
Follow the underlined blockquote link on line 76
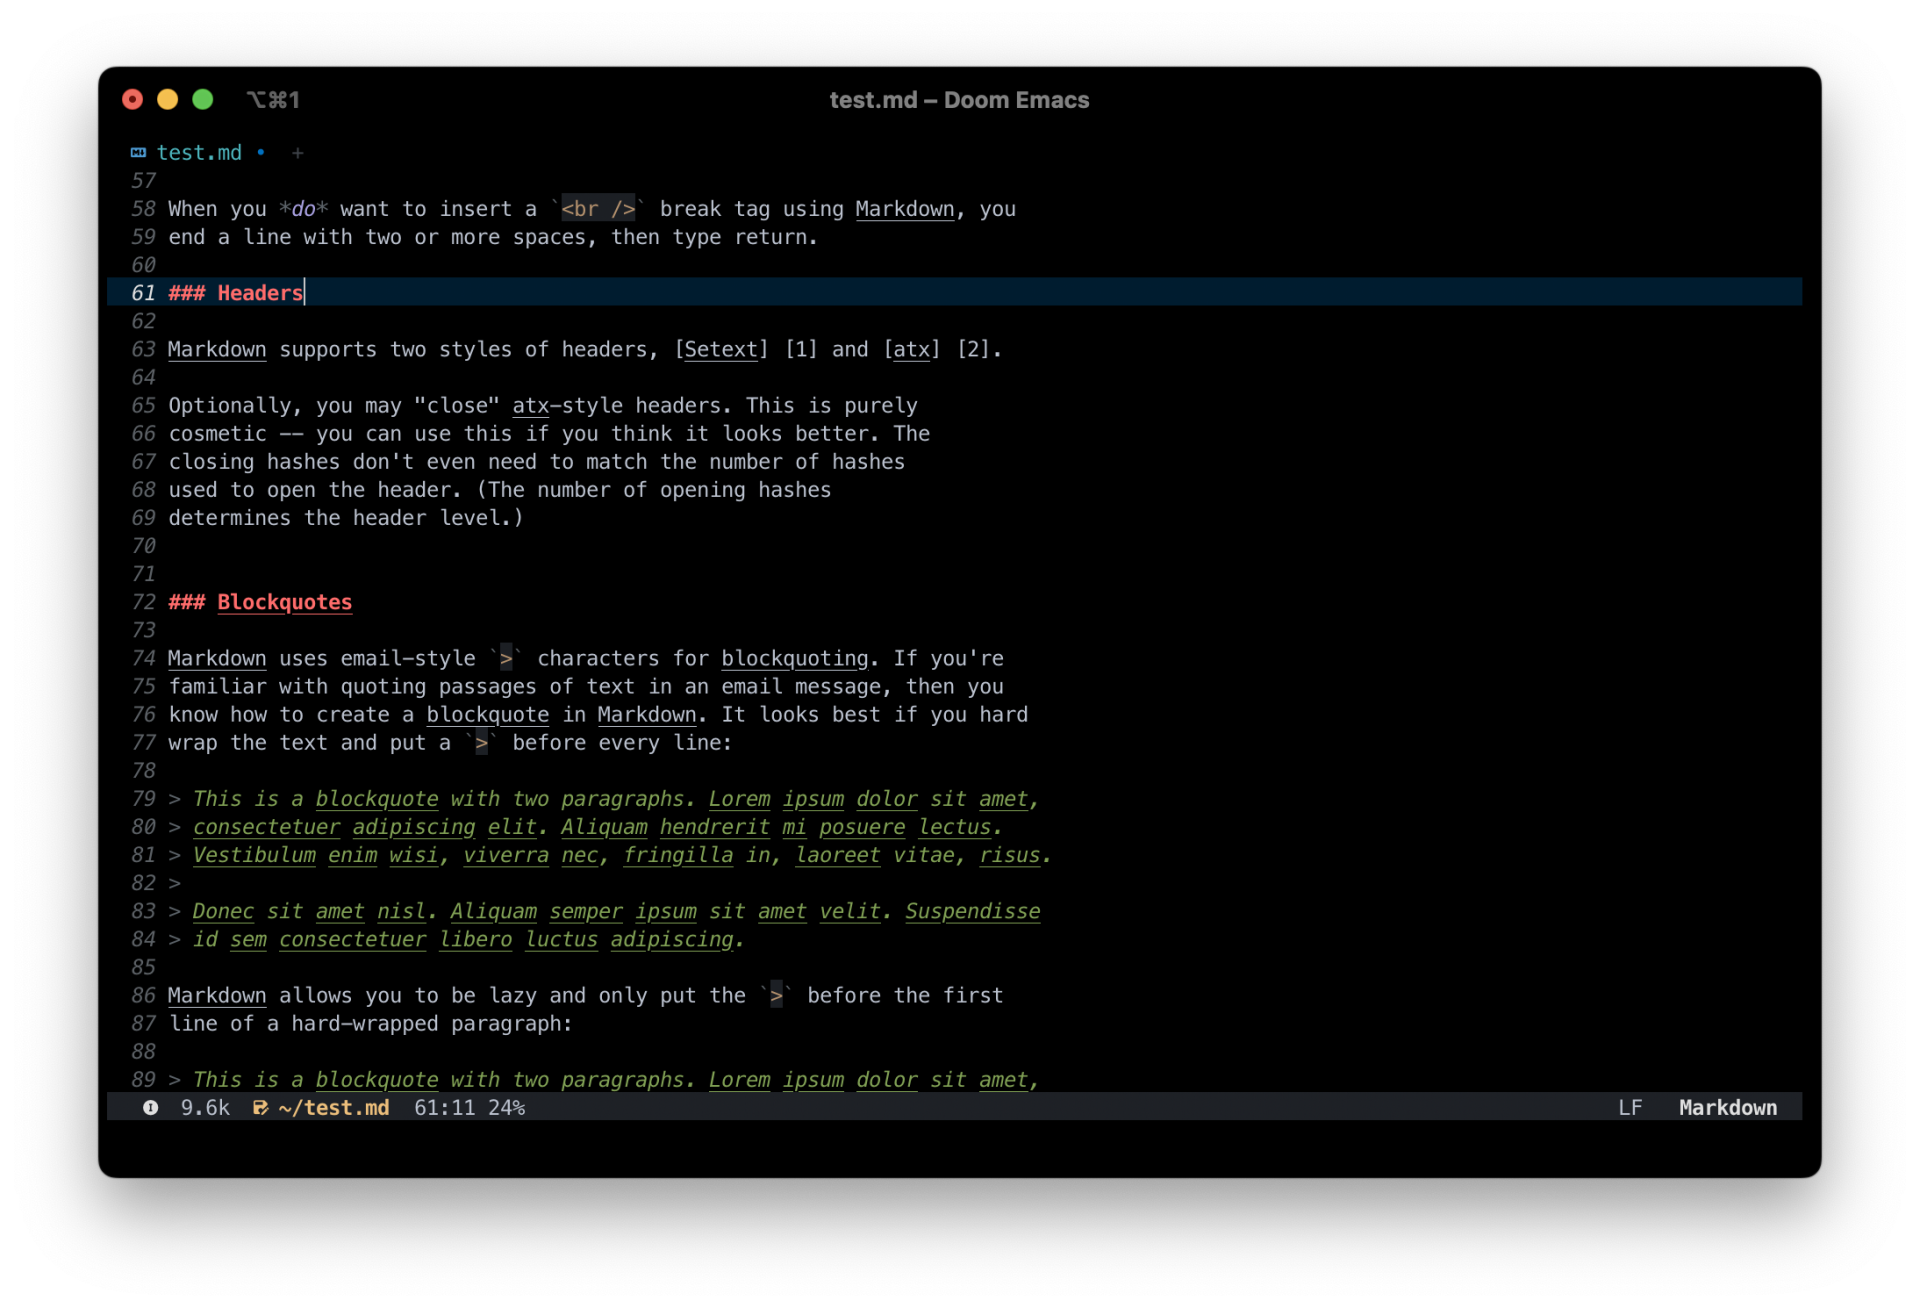(487, 714)
